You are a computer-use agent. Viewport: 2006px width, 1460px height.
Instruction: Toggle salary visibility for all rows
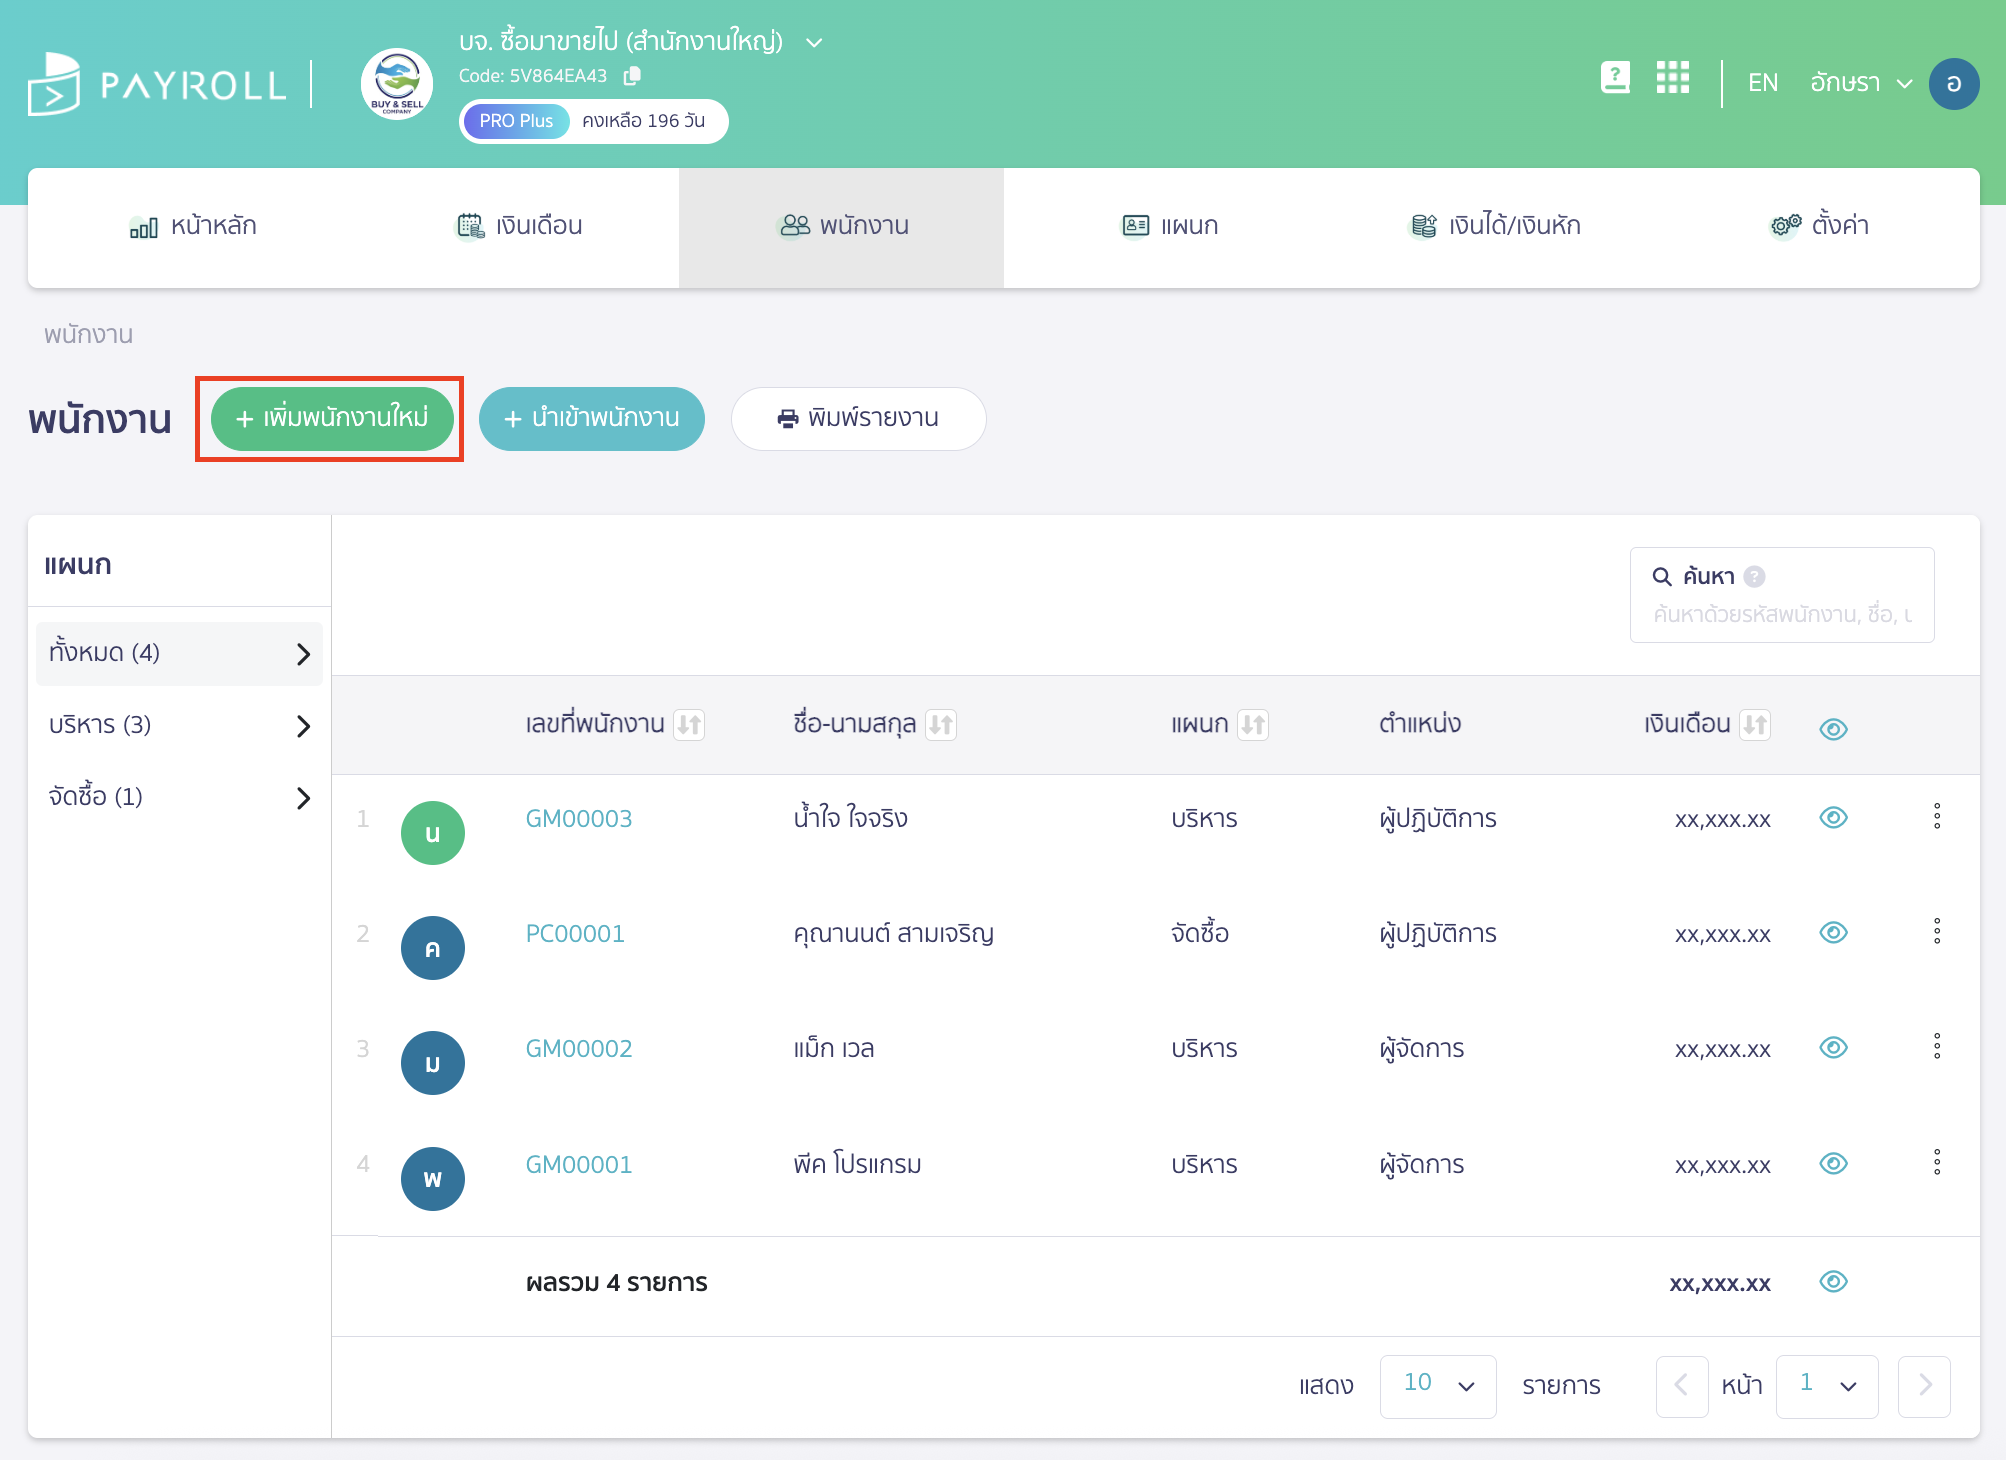[x=1833, y=729]
